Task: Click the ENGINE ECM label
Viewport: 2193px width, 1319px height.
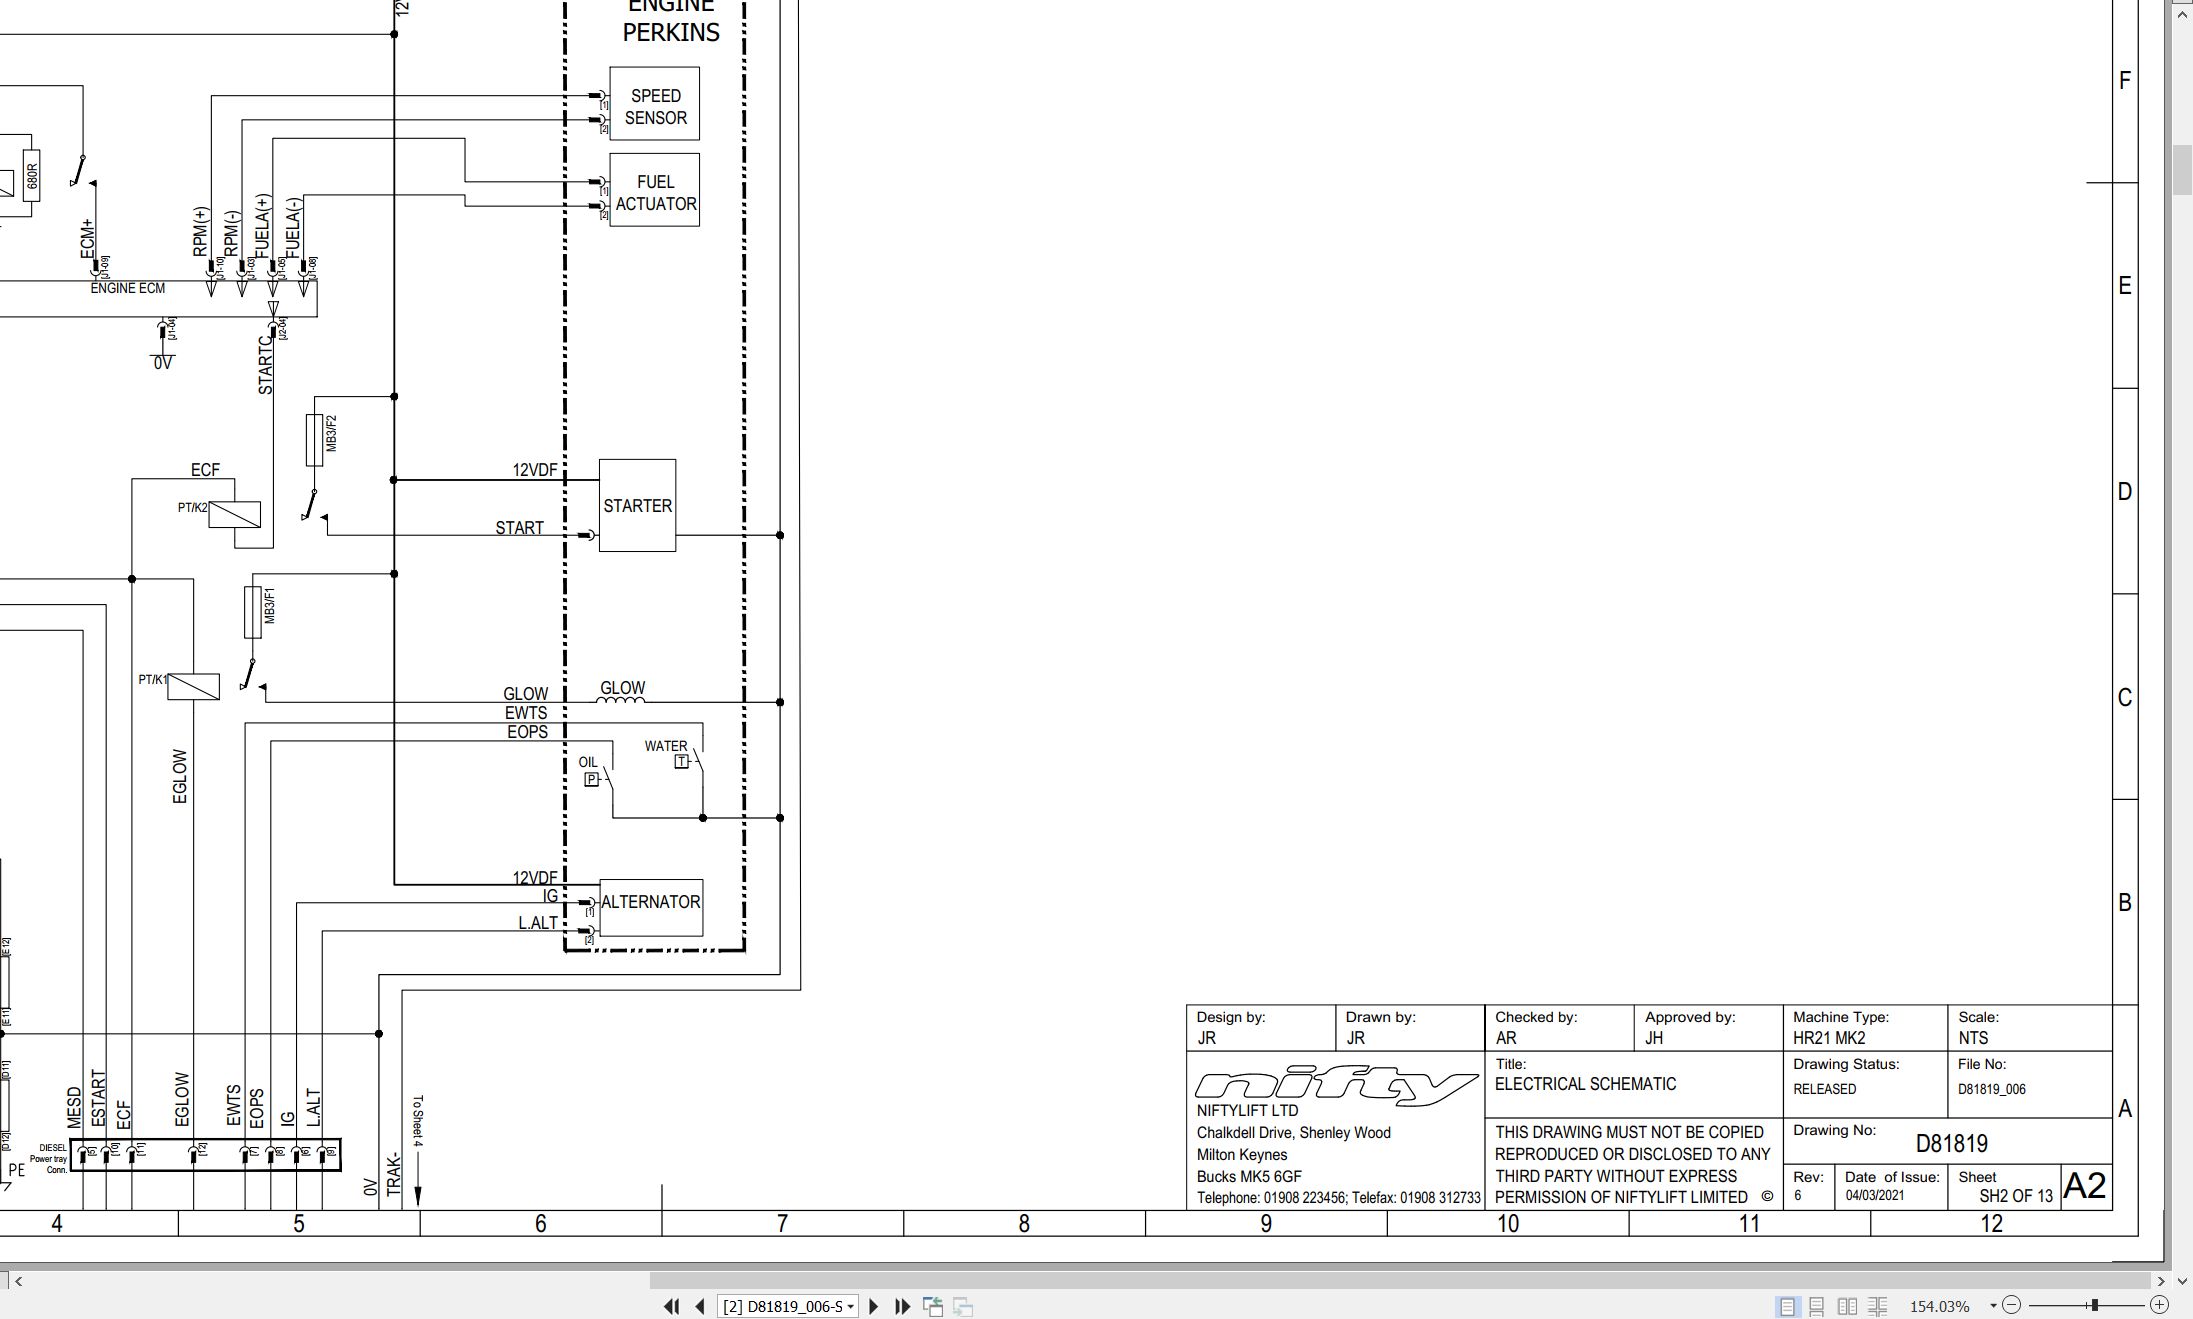Action: [x=128, y=288]
